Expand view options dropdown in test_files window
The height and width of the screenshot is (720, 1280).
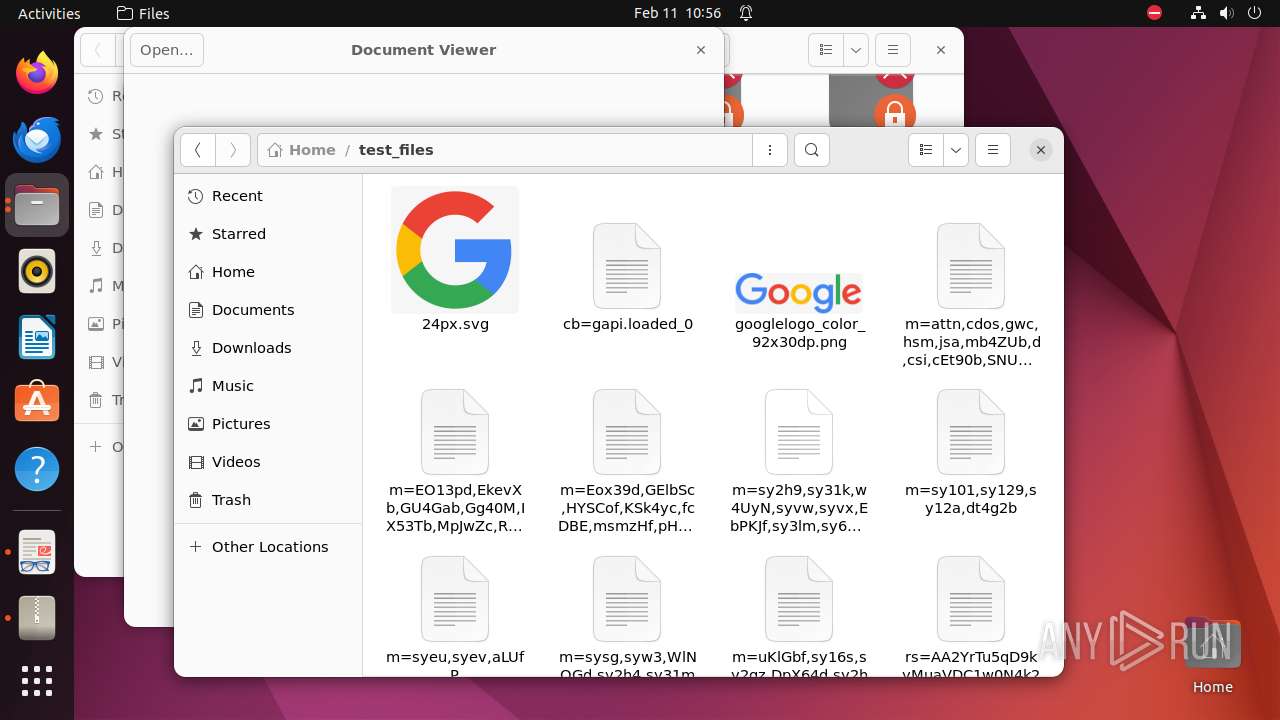point(956,150)
